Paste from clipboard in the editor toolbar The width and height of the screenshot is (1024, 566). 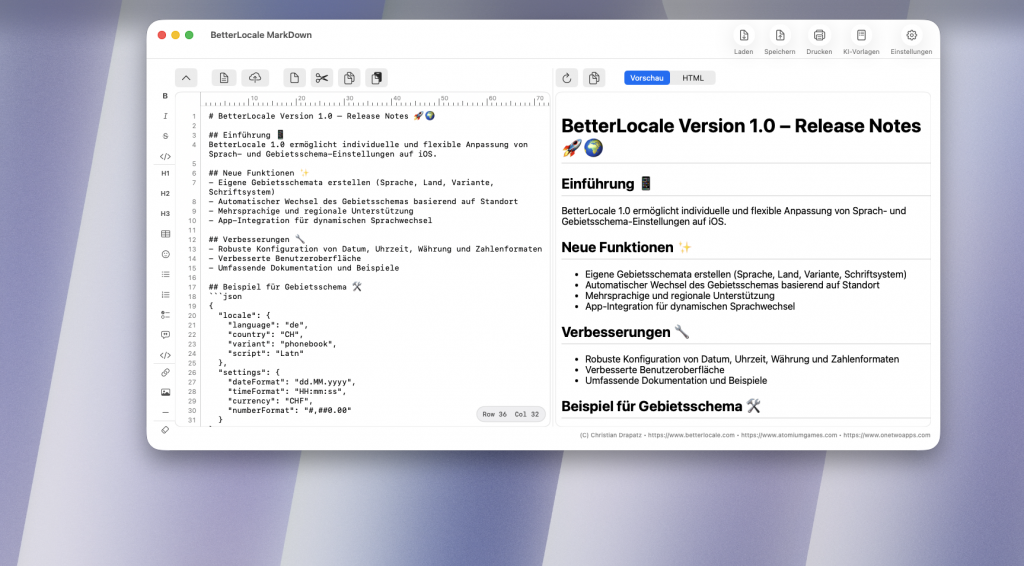click(377, 78)
